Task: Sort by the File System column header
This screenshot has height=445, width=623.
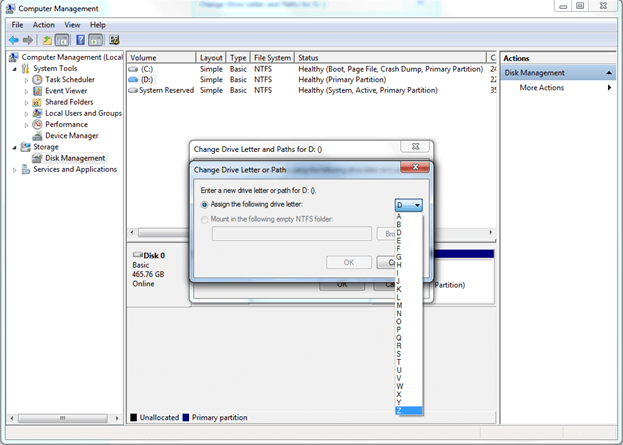Action: coord(272,58)
